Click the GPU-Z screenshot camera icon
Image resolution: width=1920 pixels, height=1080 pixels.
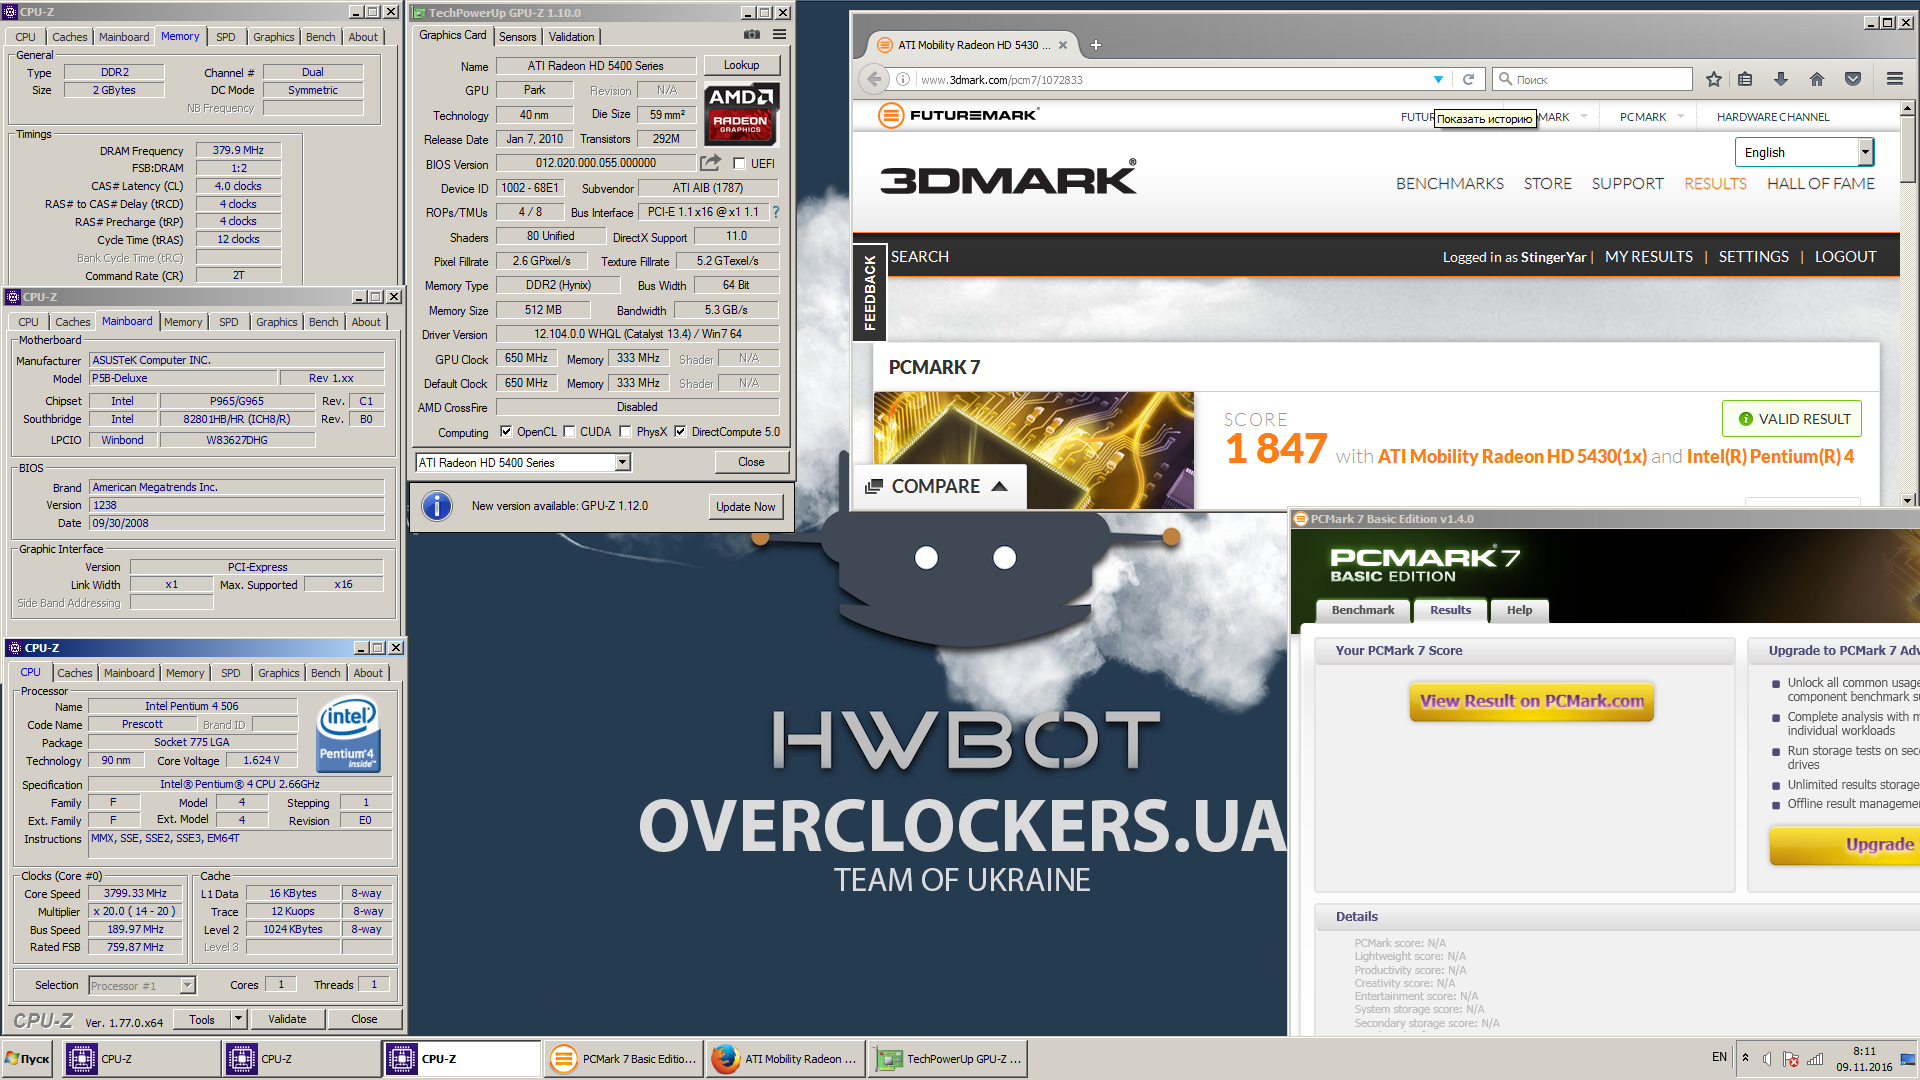click(752, 35)
